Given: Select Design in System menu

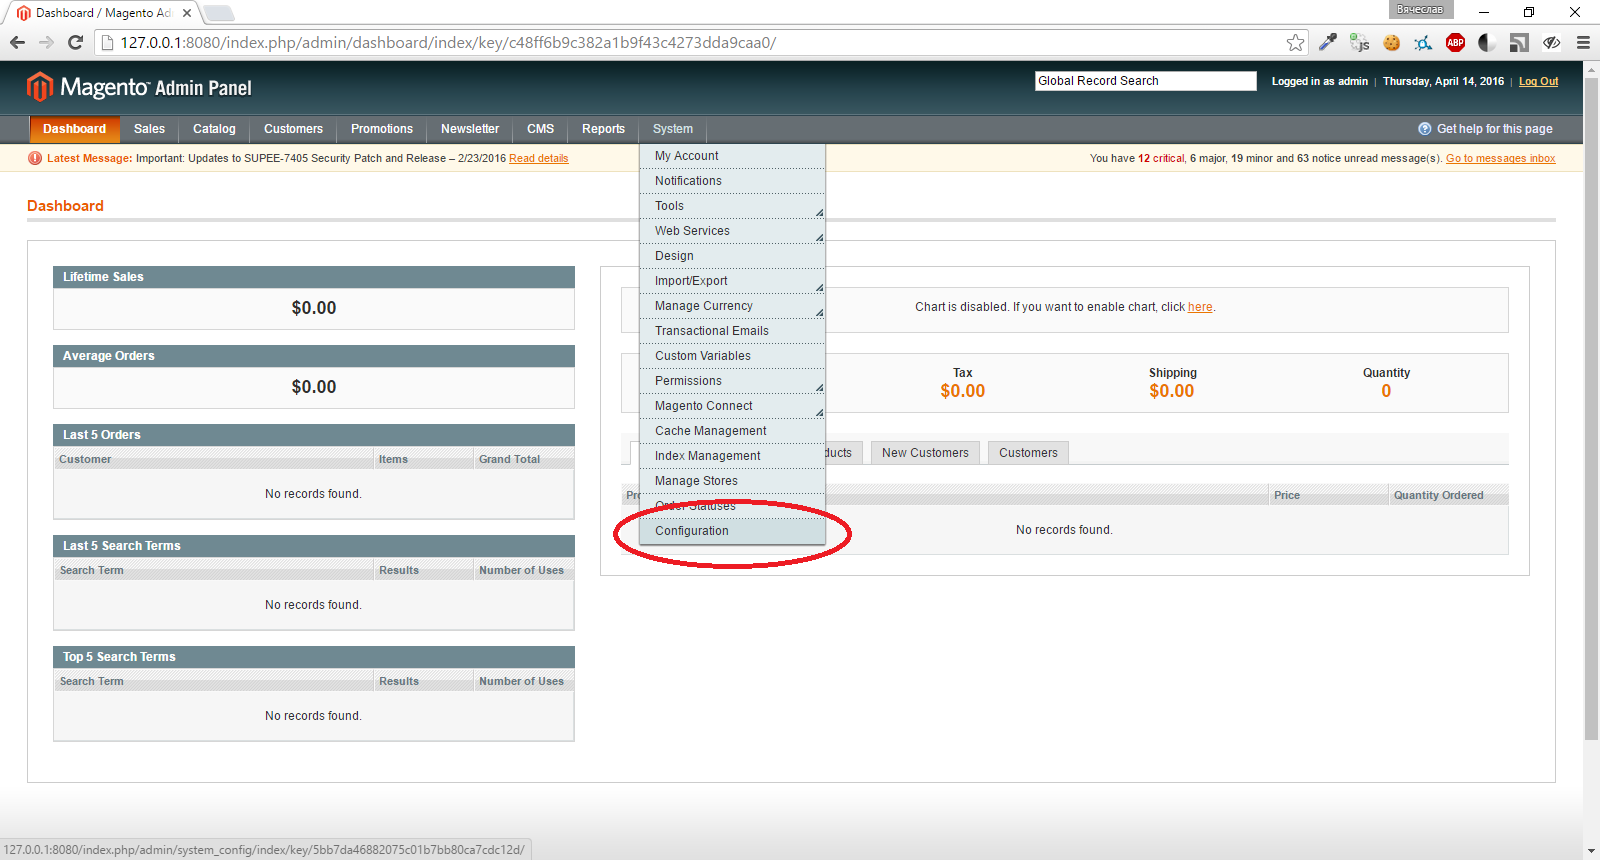Looking at the screenshot, I should pyautogui.click(x=732, y=256).
